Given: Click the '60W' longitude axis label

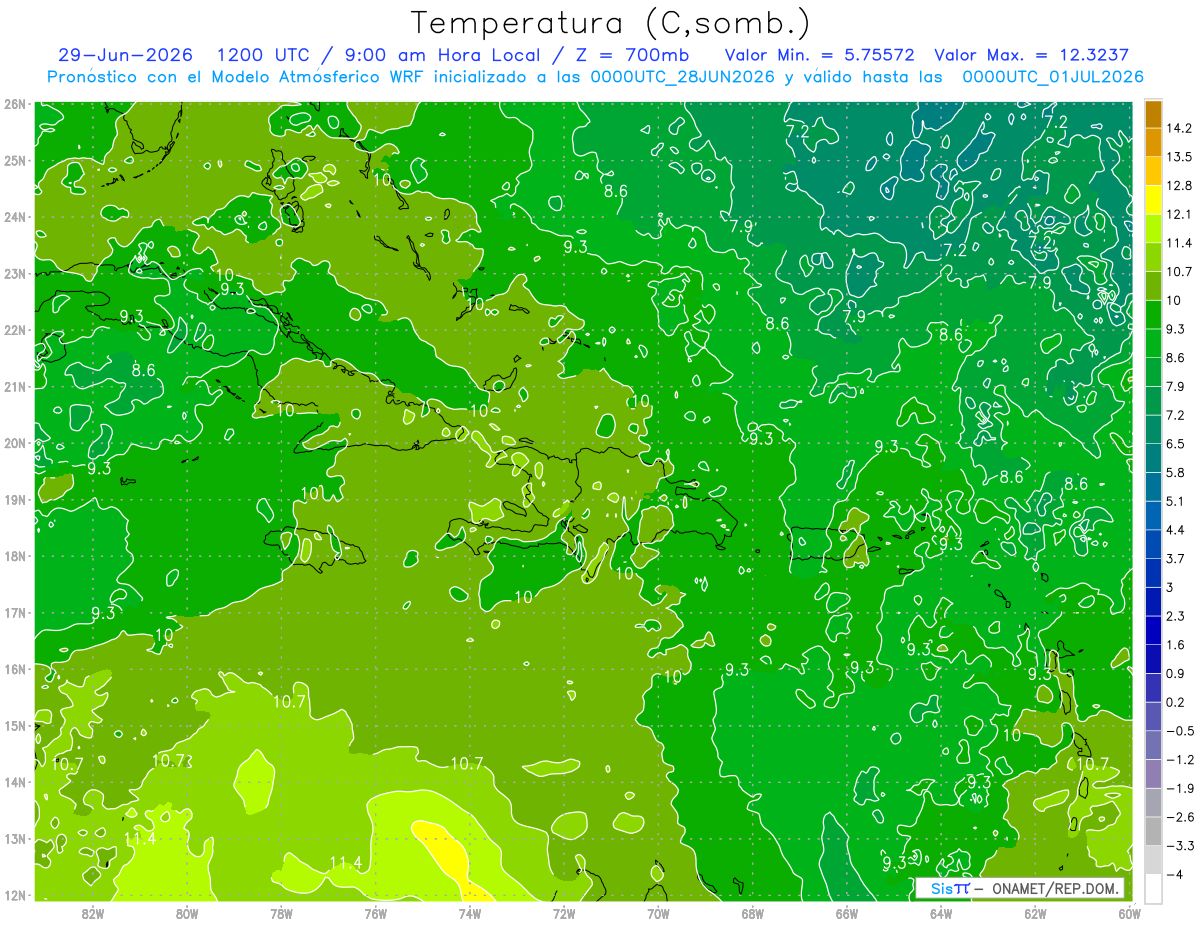Looking at the screenshot, I should (1129, 913).
